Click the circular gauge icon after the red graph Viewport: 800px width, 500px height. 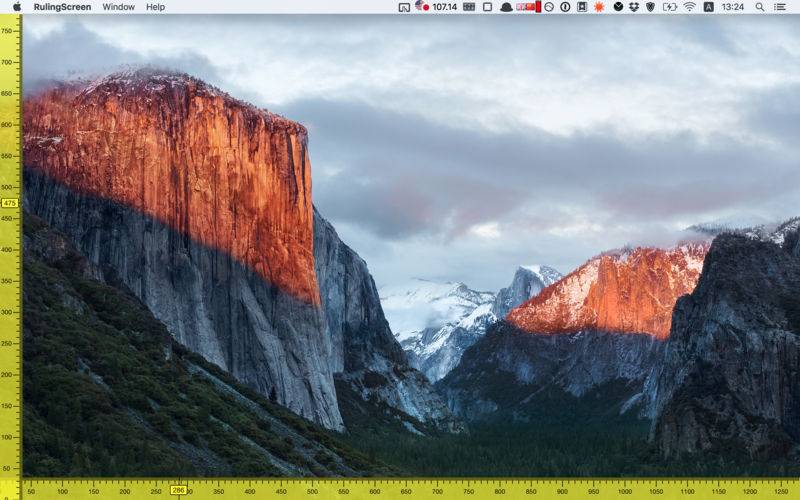549,7
